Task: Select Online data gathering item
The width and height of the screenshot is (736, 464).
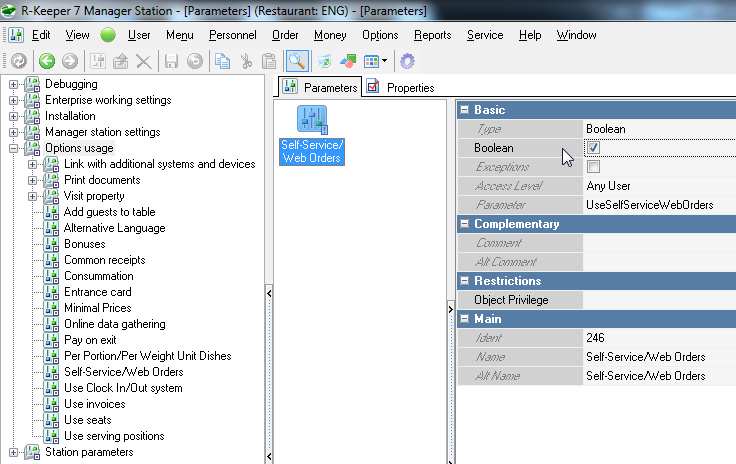Action: pyautogui.click(x=115, y=324)
